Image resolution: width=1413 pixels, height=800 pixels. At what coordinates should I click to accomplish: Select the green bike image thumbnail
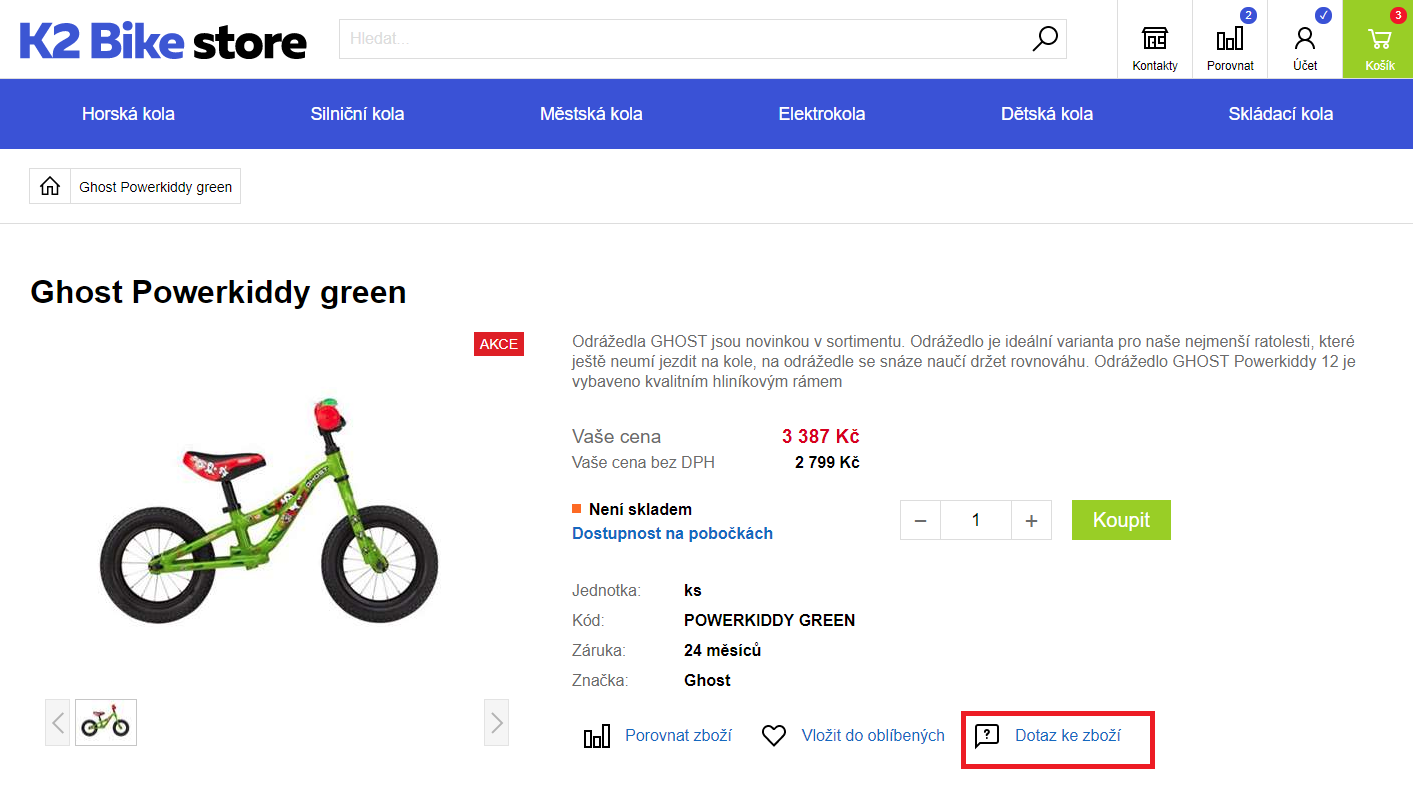106,722
